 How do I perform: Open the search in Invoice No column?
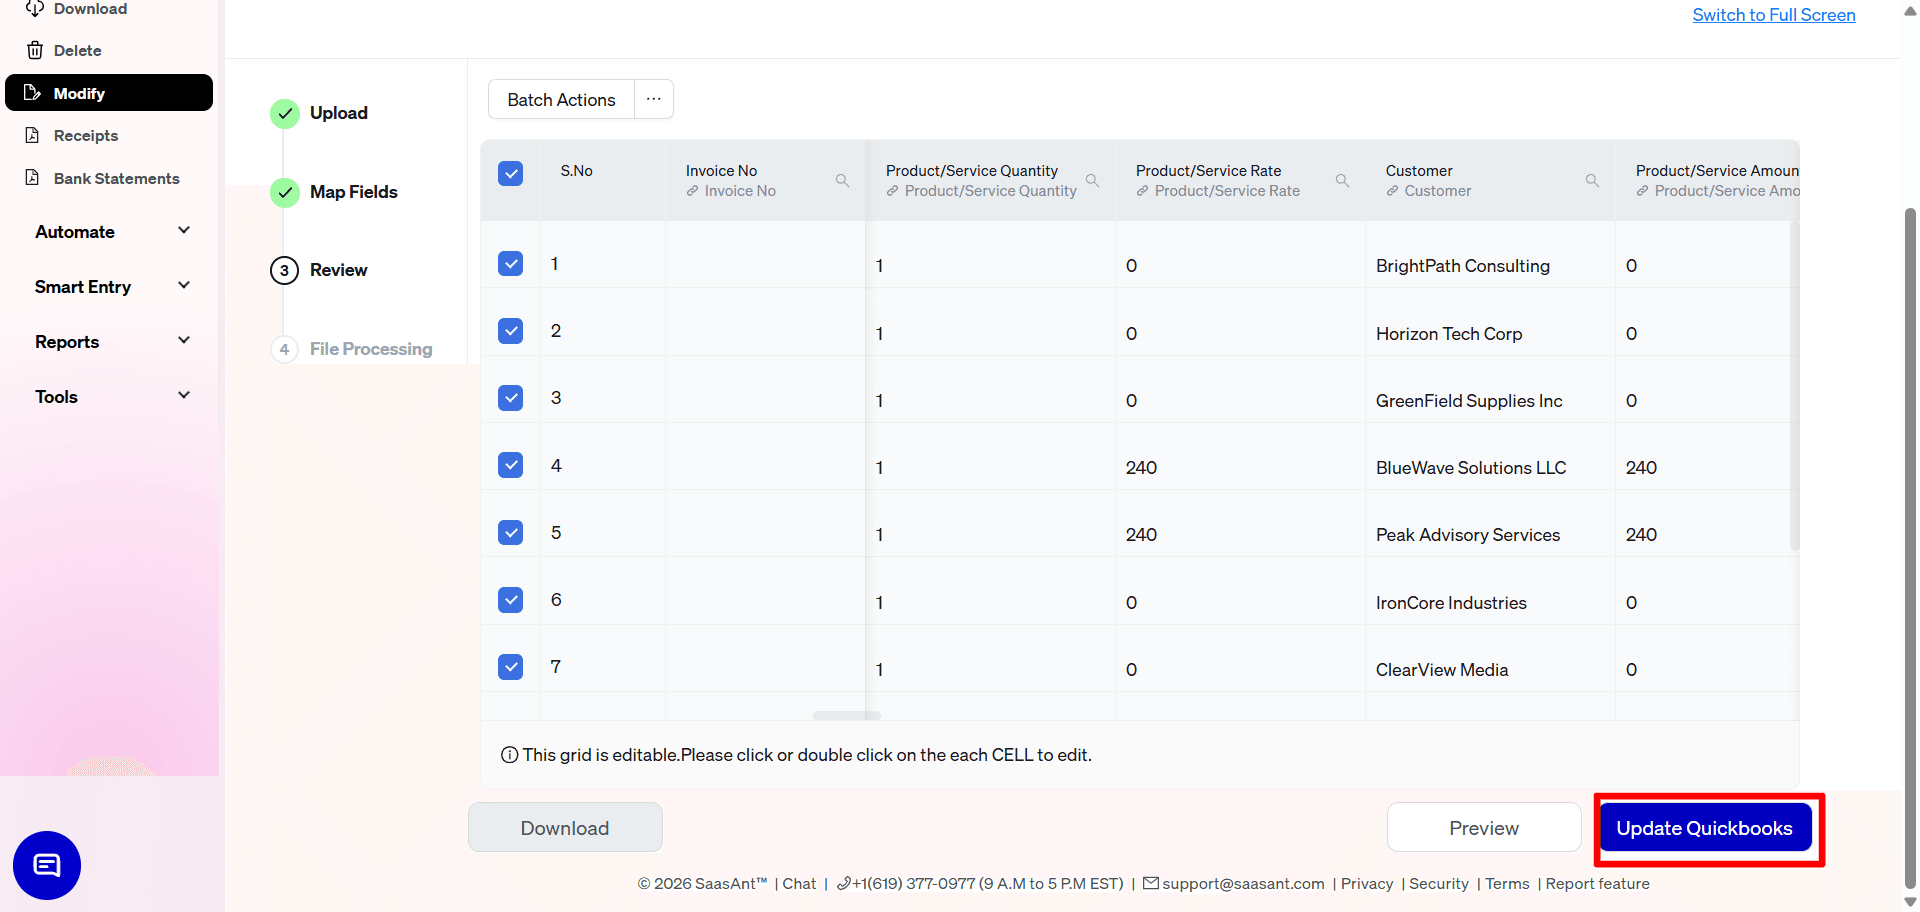pos(842,180)
